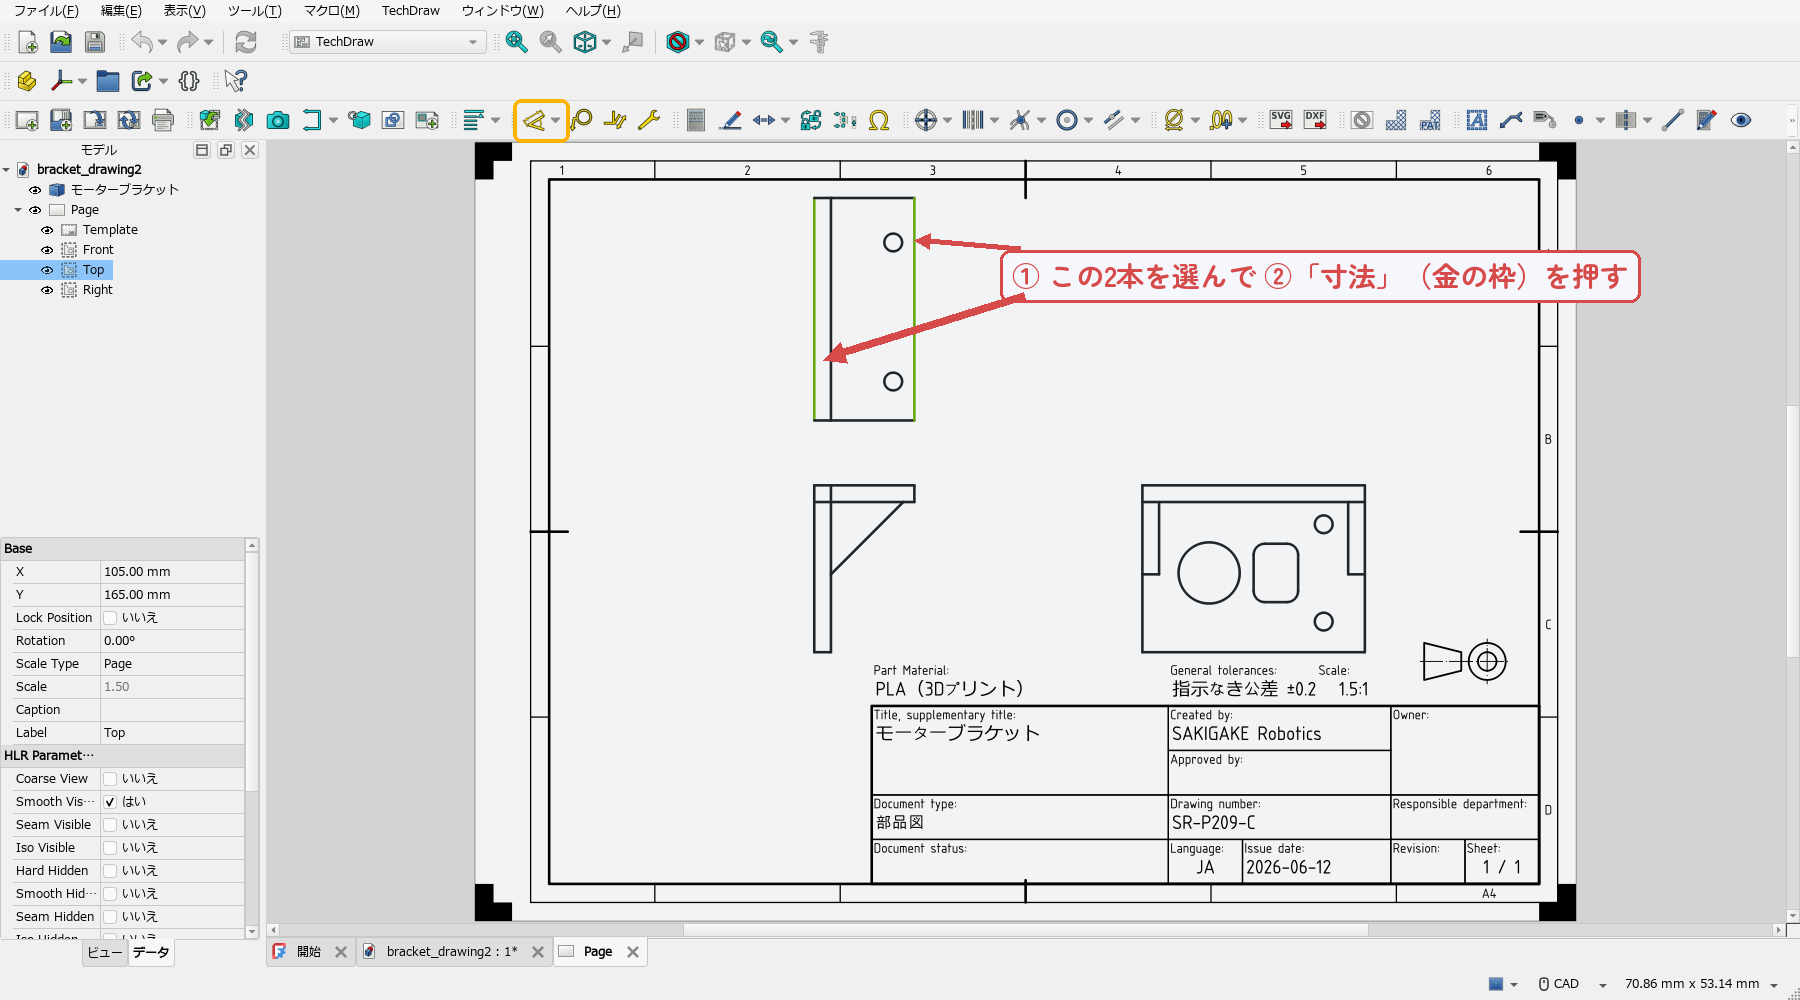This screenshot has width=1800, height=1000.
Task: Hide the Template tree item
Action: (47, 230)
